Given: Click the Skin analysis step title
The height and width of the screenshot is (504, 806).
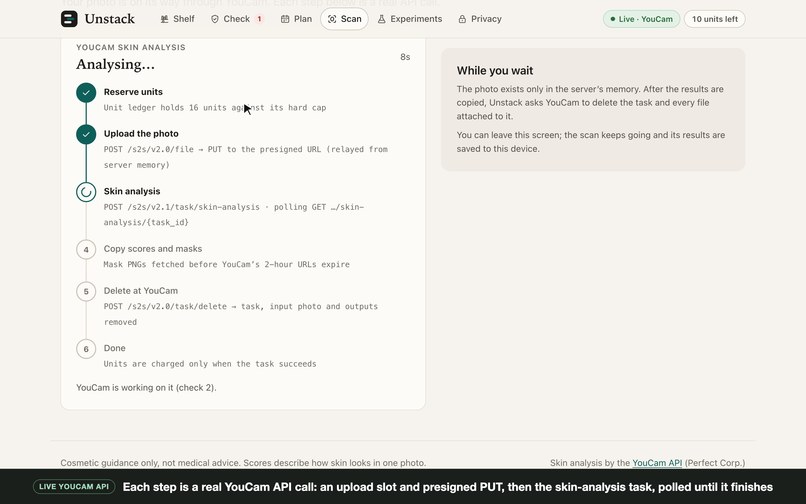Looking at the screenshot, I should pyautogui.click(x=132, y=191).
